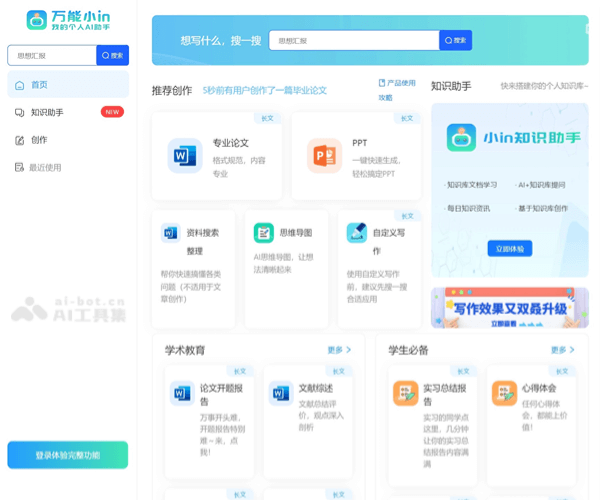The image size is (600, 500).
Task: Open 知识助手 sidebar item
Action: [47, 113]
